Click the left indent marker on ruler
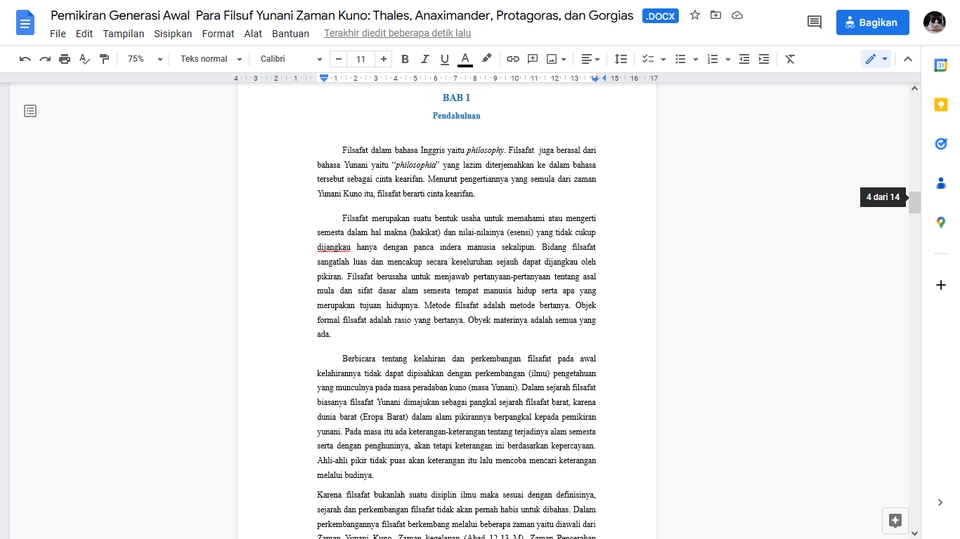The image size is (960, 539). pyautogui.click(x=324, y=79)
